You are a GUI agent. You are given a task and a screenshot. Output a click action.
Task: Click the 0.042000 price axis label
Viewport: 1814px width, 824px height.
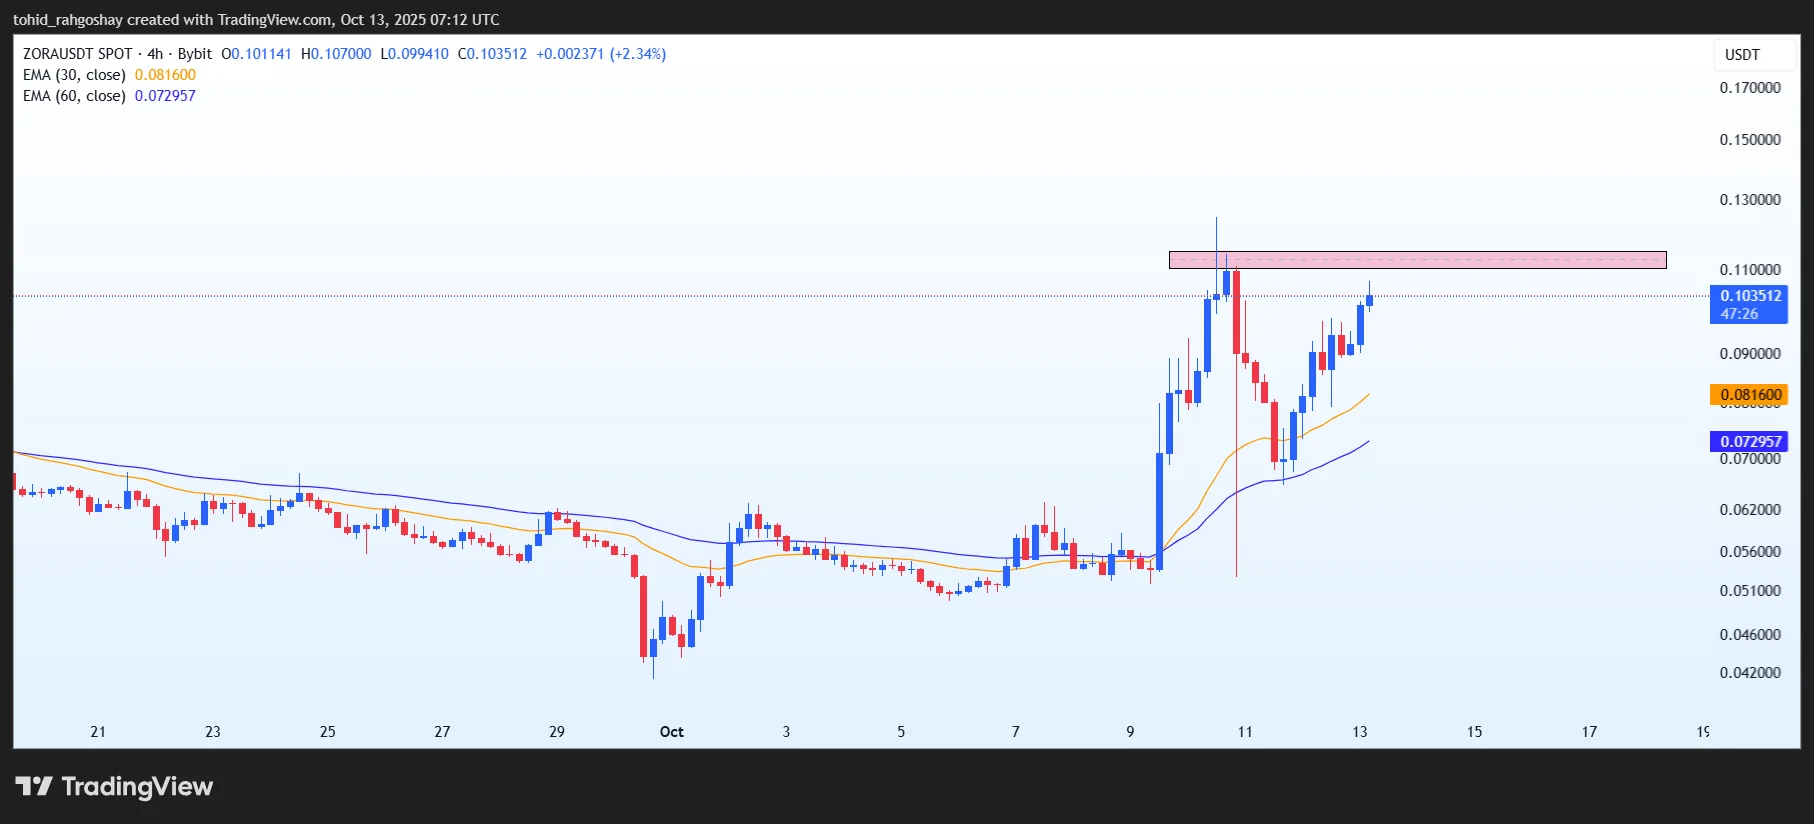click(1749, 673)
